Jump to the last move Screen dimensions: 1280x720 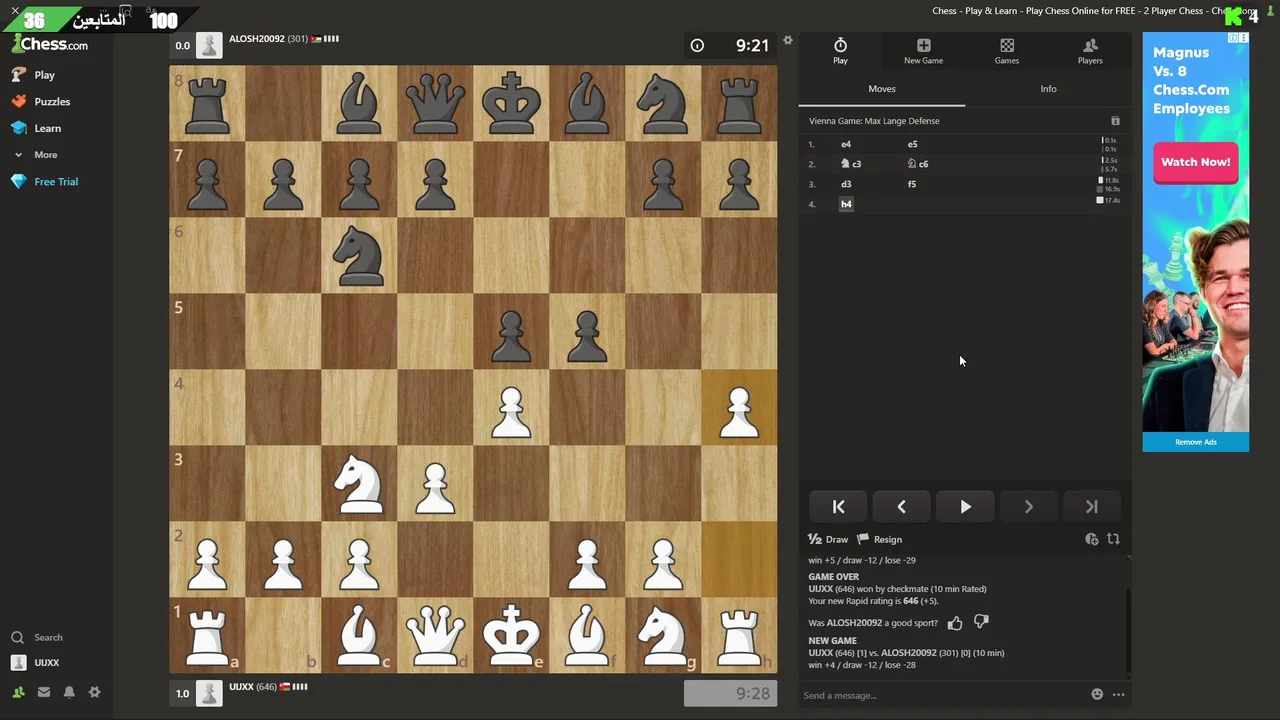(x=1091, y=507)
